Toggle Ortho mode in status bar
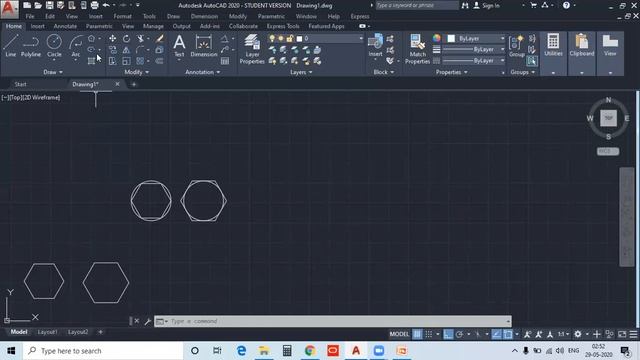 (448, 334)
